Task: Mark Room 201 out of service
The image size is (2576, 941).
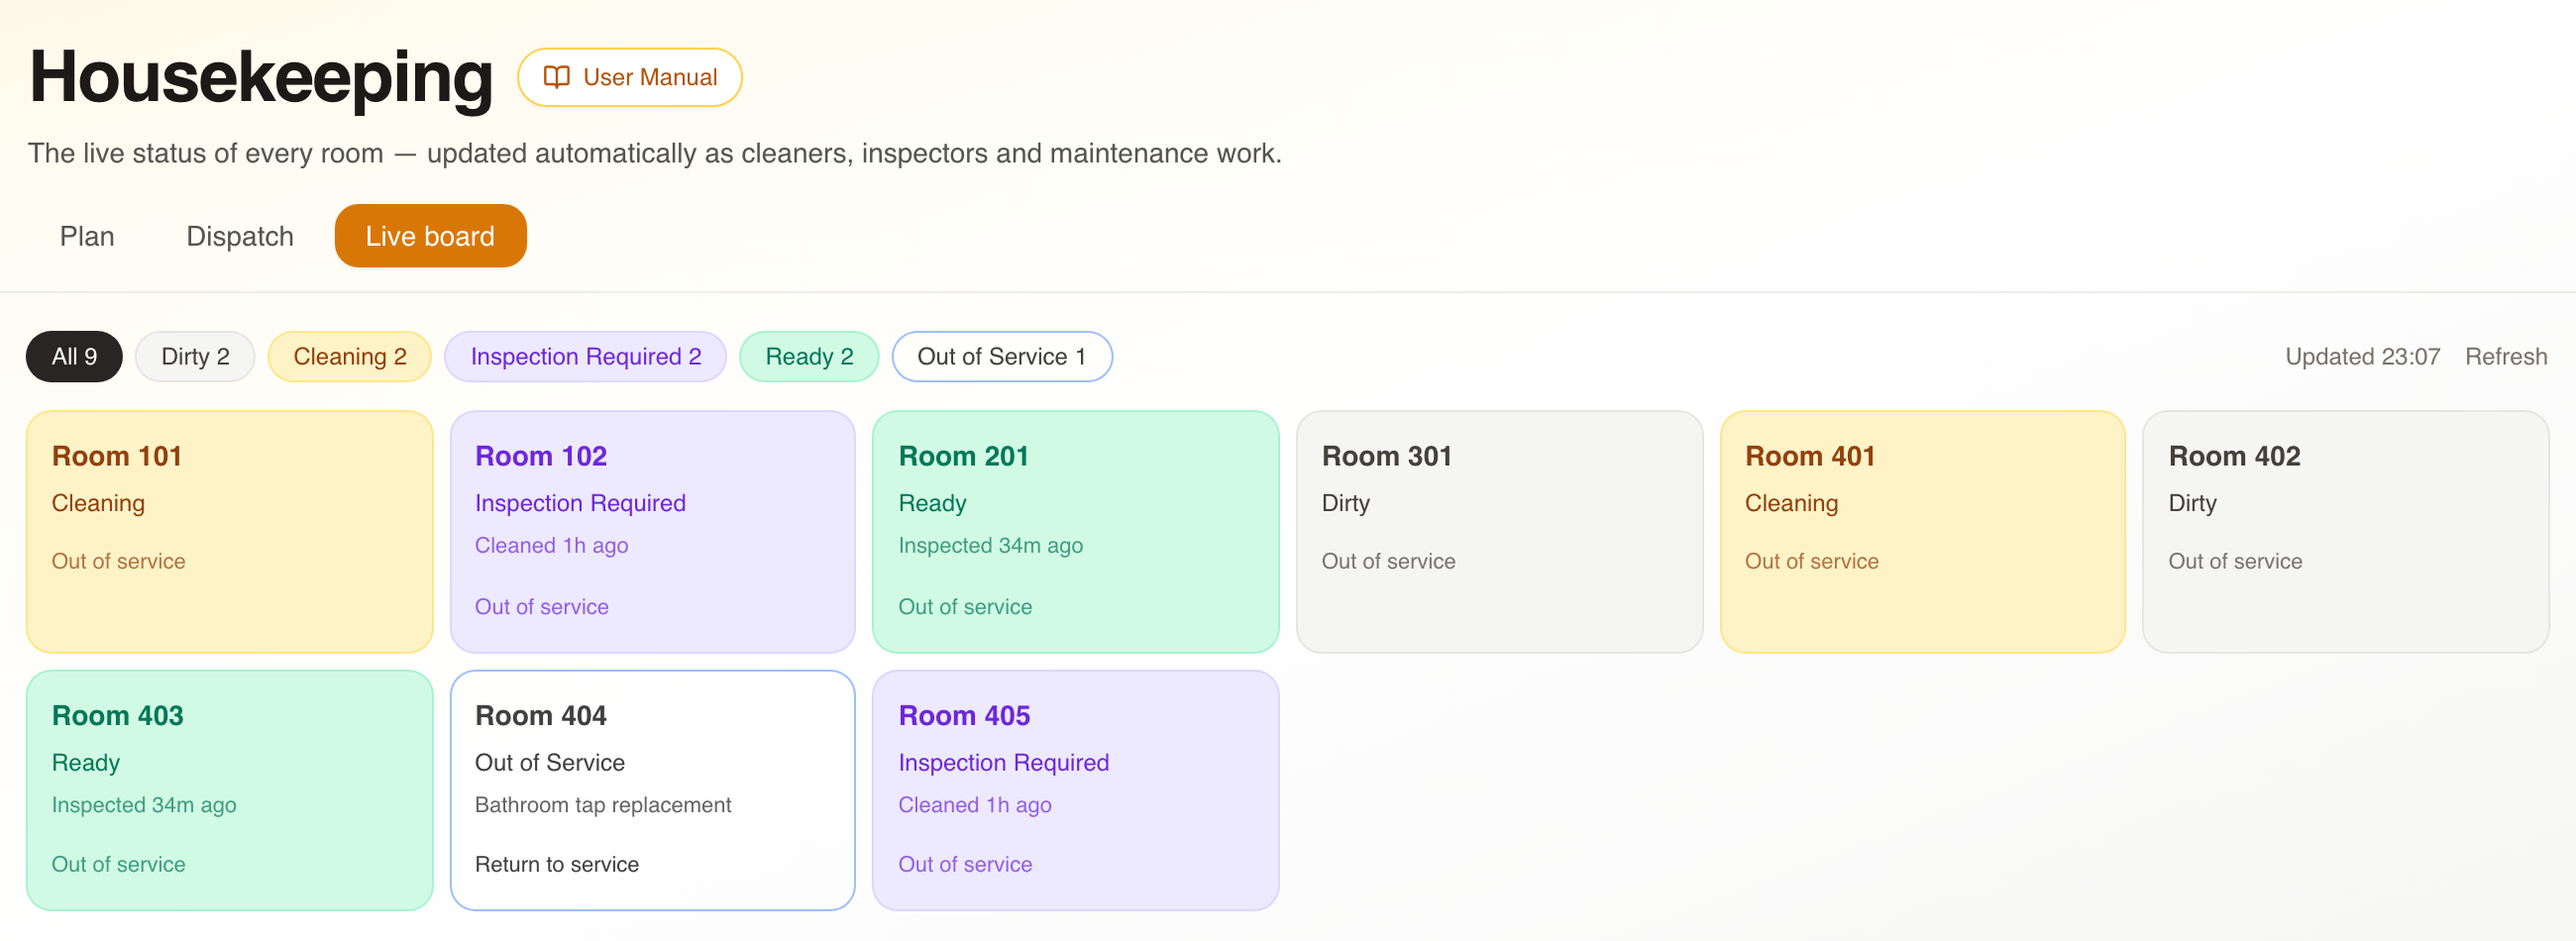Action: click(x=965, y=607)
